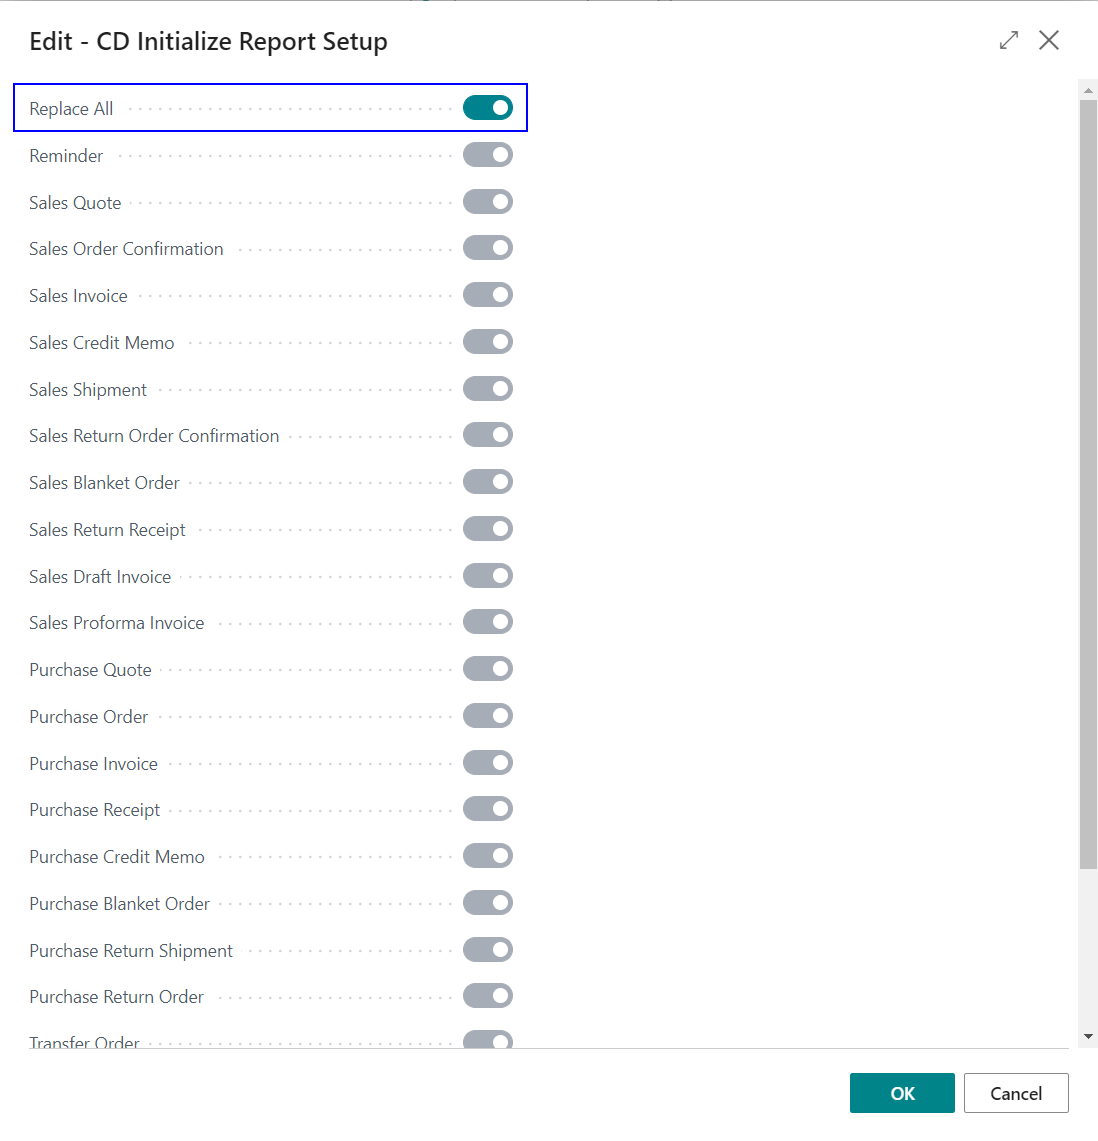The image size is (1098, 1141).
Task: Toggle the Sales Invoice switch
Action: [x=488, y=295]
